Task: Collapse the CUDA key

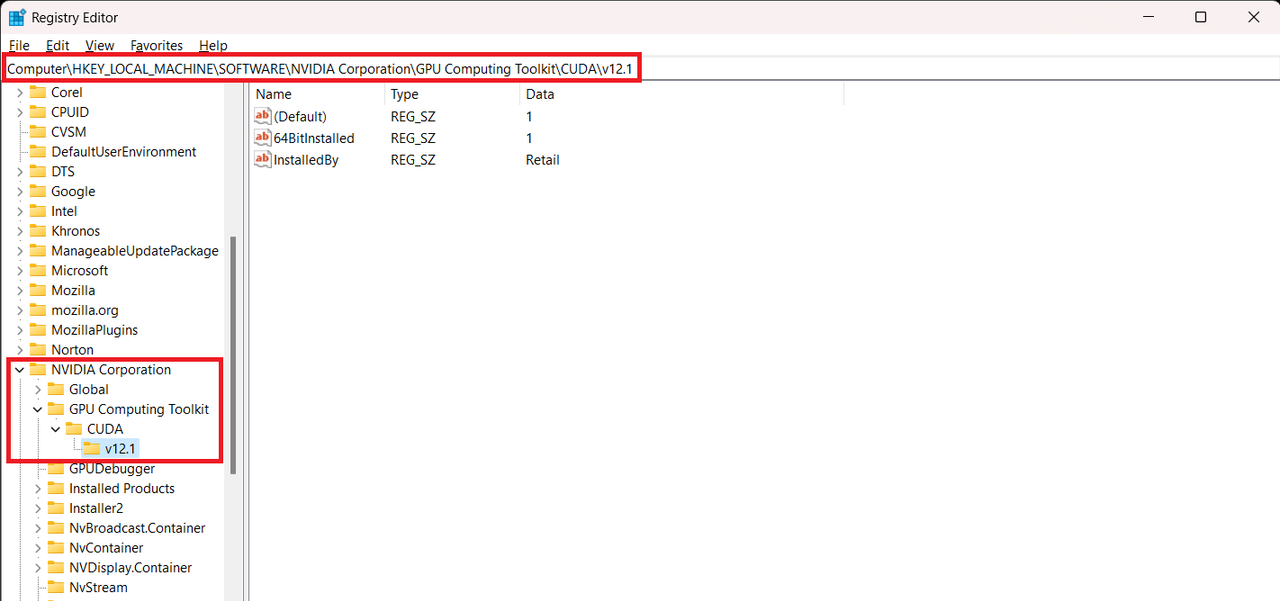Action: [x=56, y=429]
